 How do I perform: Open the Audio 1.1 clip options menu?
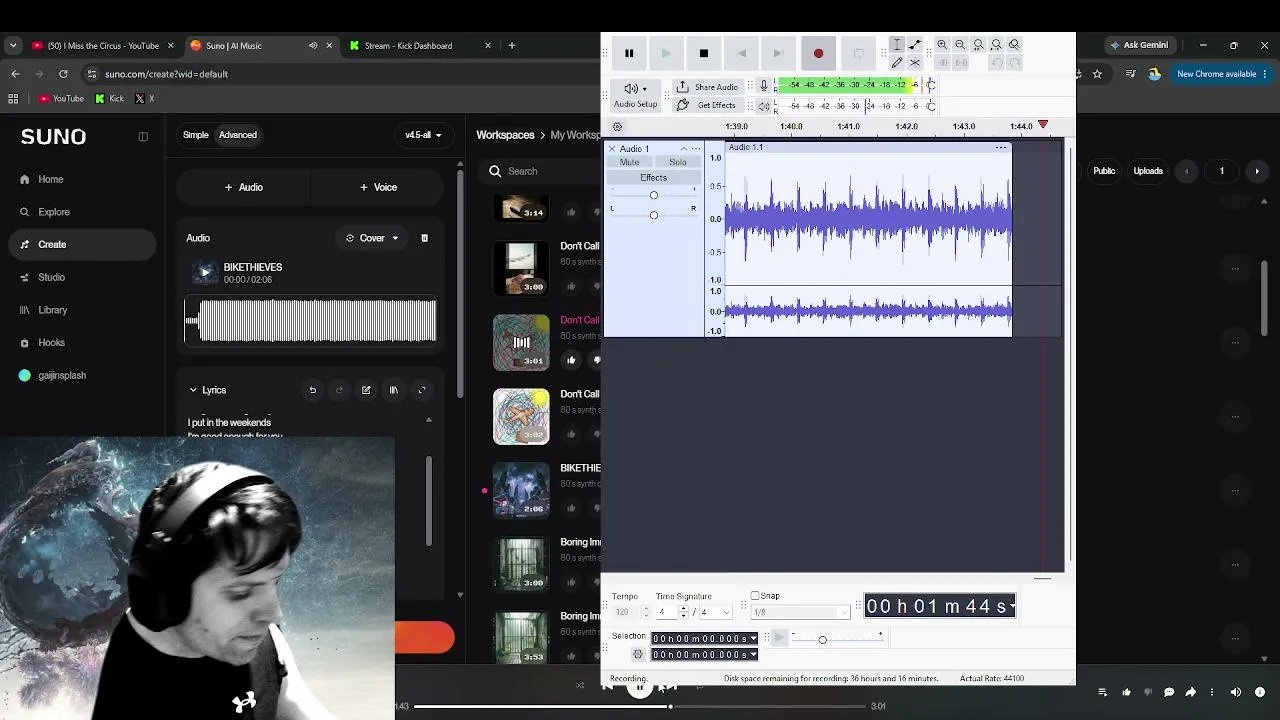pyautogui.click(x=1000, y=148)
